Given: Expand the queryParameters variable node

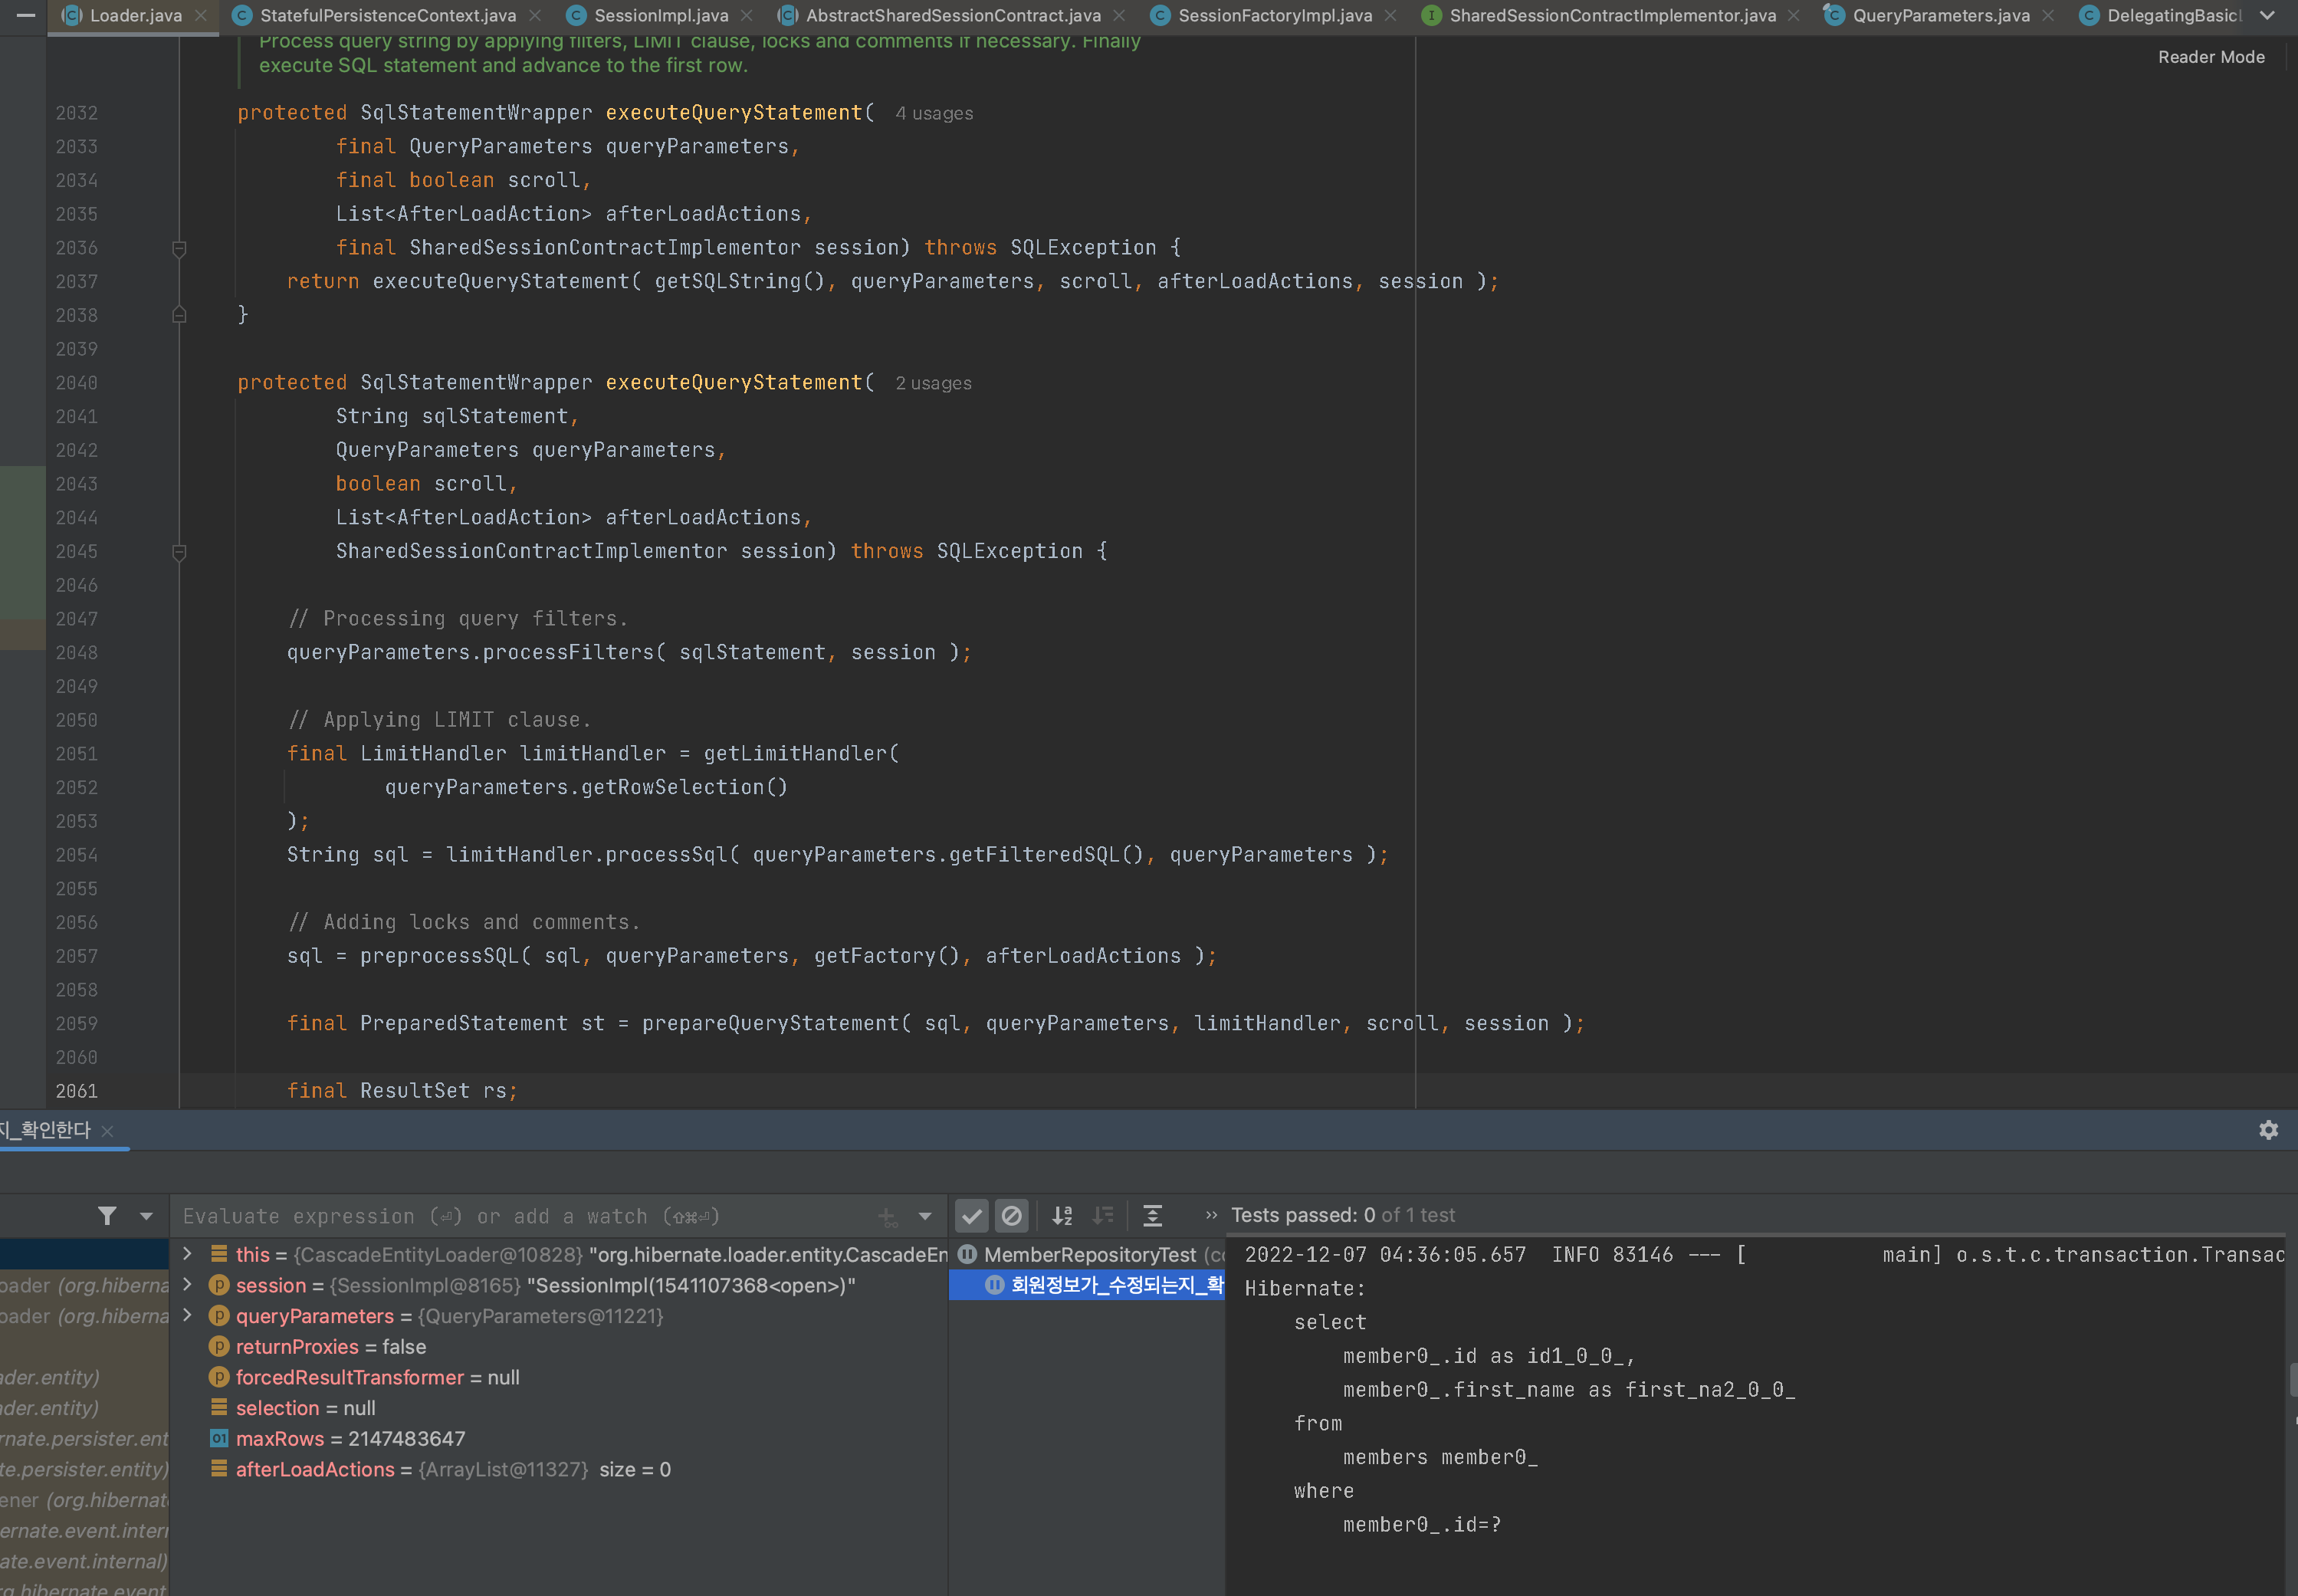Looking at the screenshot, I should pos(187,1316).
